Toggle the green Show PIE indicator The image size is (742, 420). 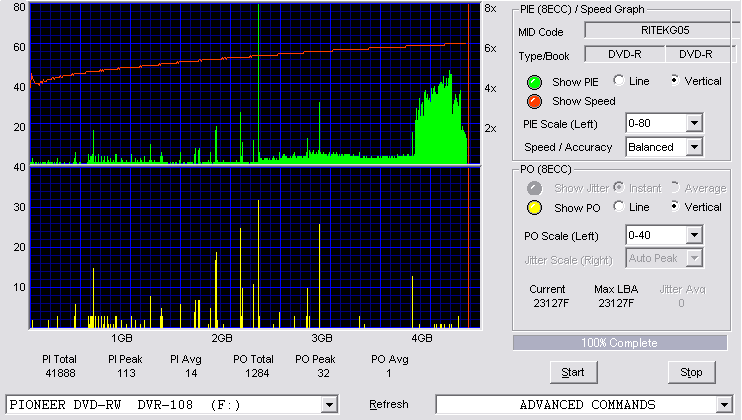tap(534, 82)
